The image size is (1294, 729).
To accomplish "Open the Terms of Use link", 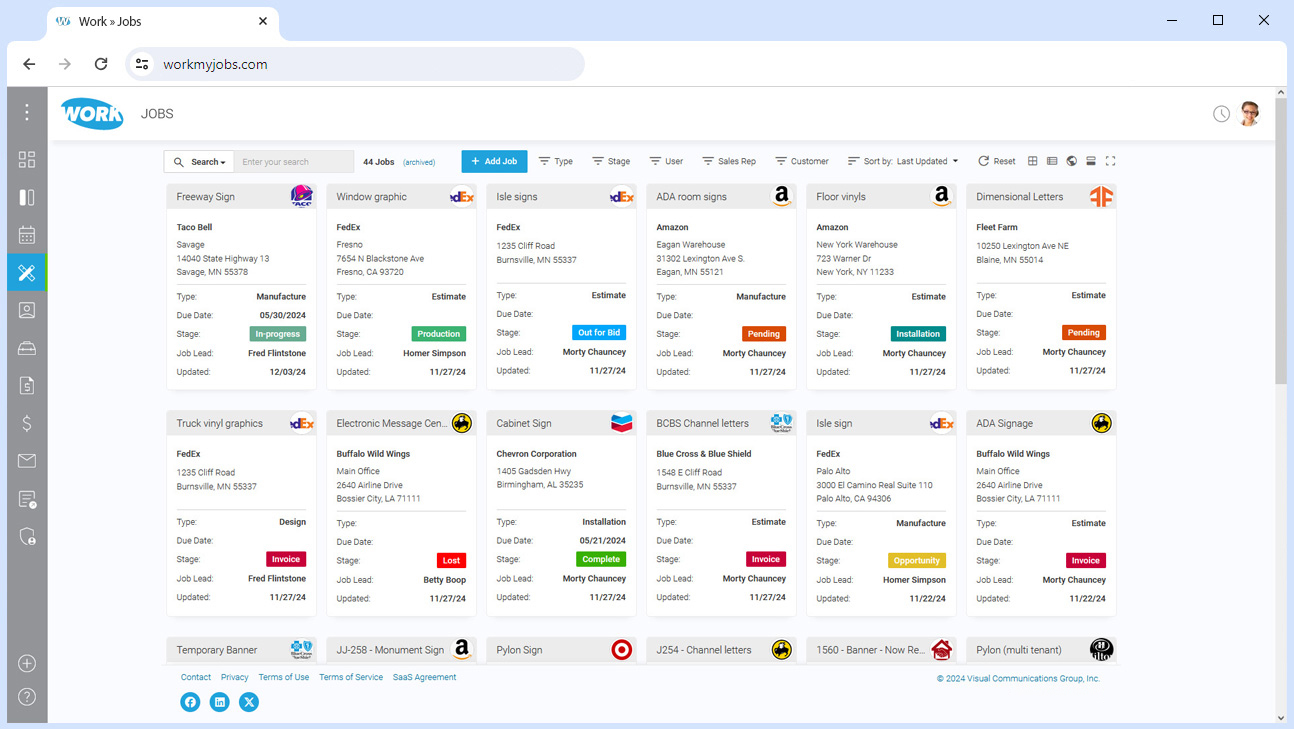I will coord(284,677).
